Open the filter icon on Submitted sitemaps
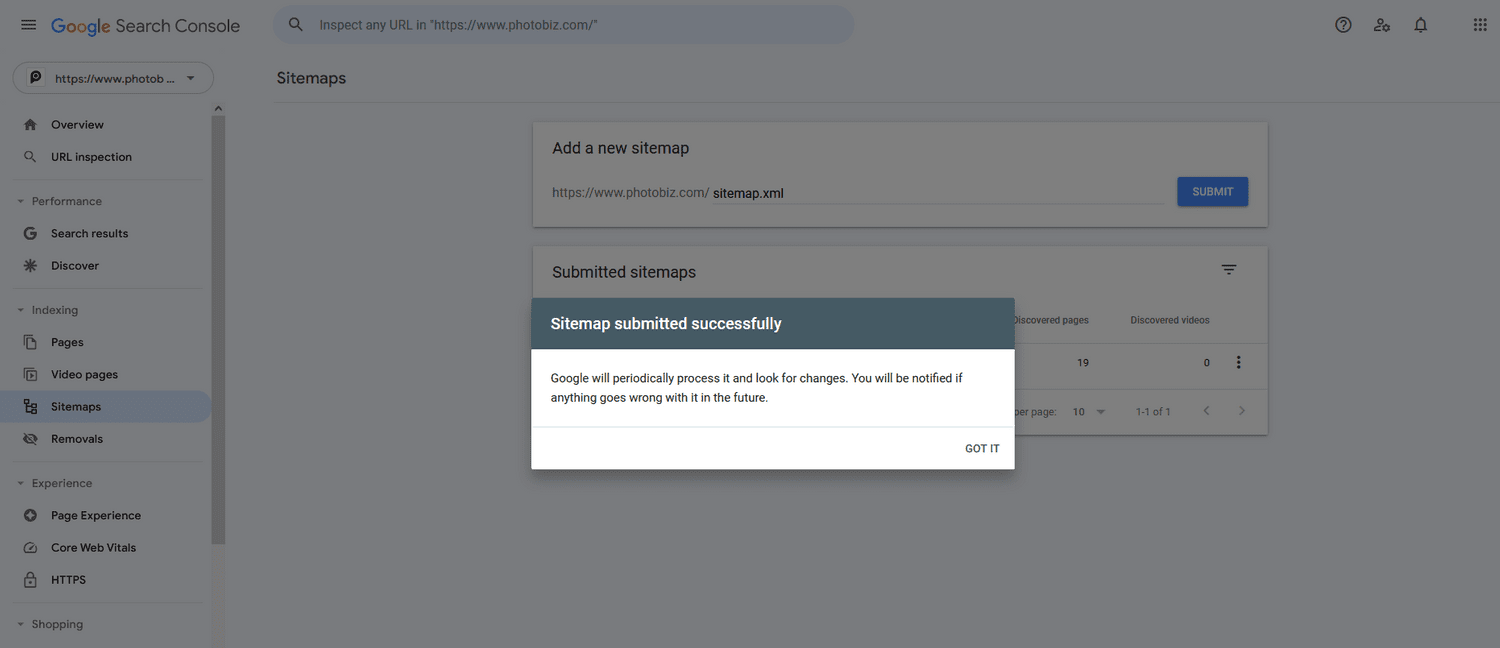Image resolution: width=1500 pixels, height=648 pixels. 1228,268
